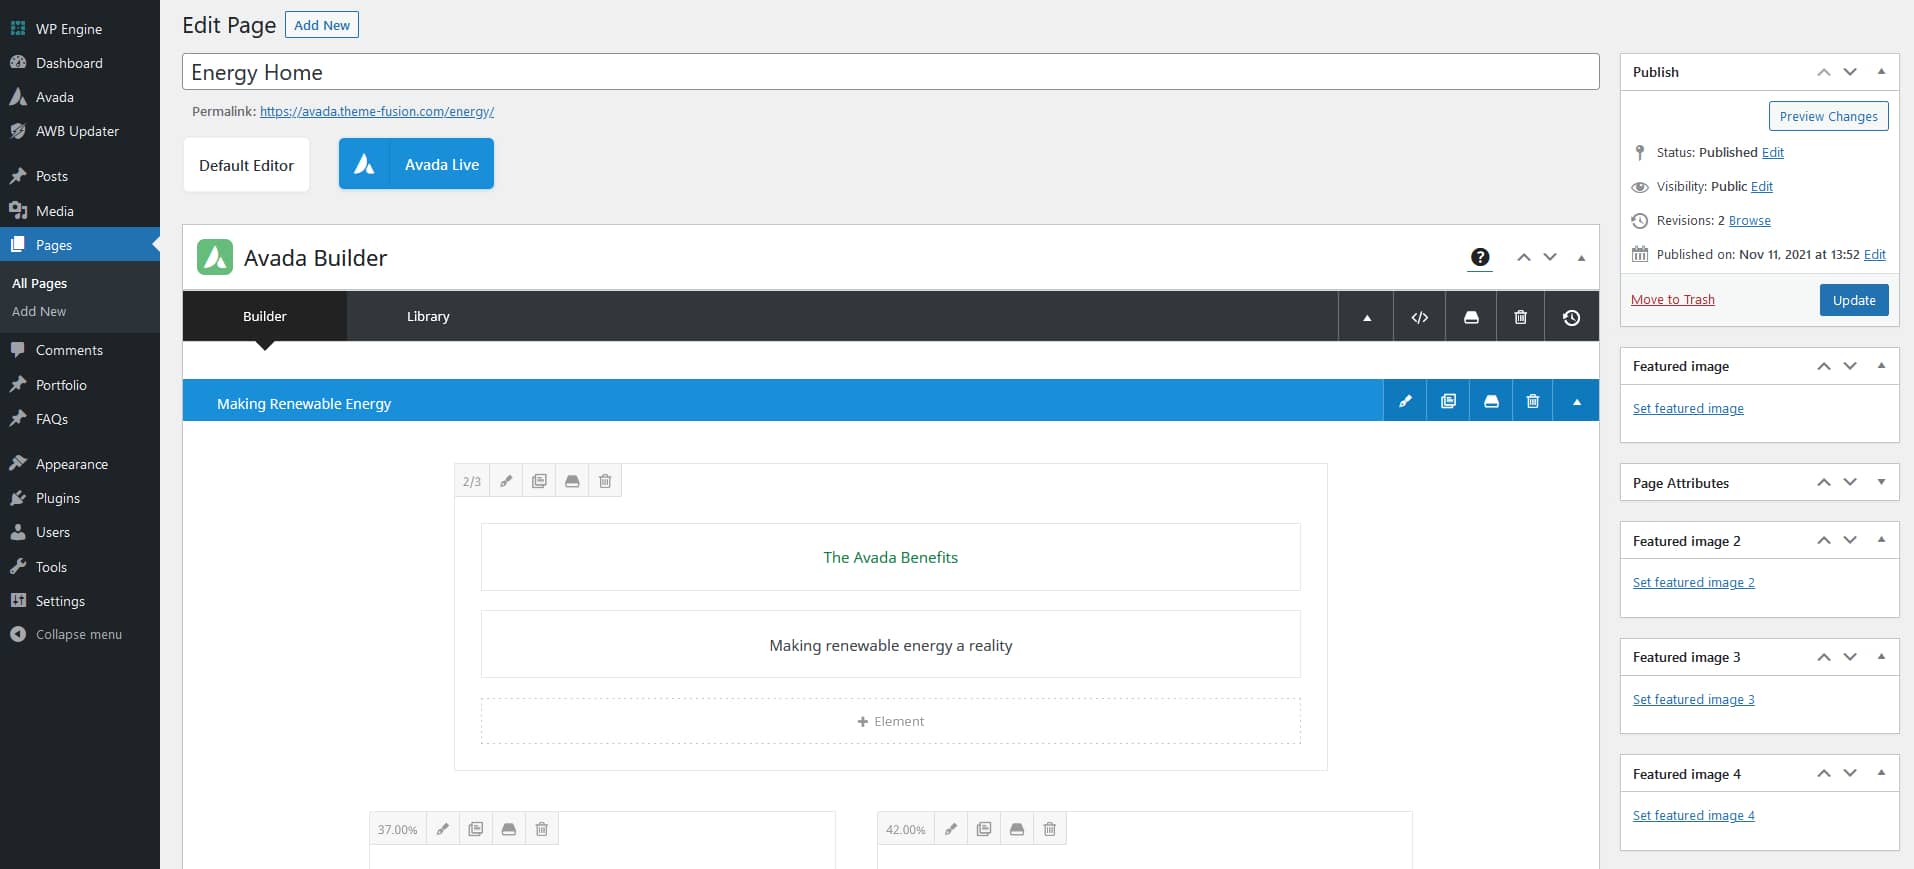Move Featured image 2 panel up
1914x869 pixels.
1824,541
